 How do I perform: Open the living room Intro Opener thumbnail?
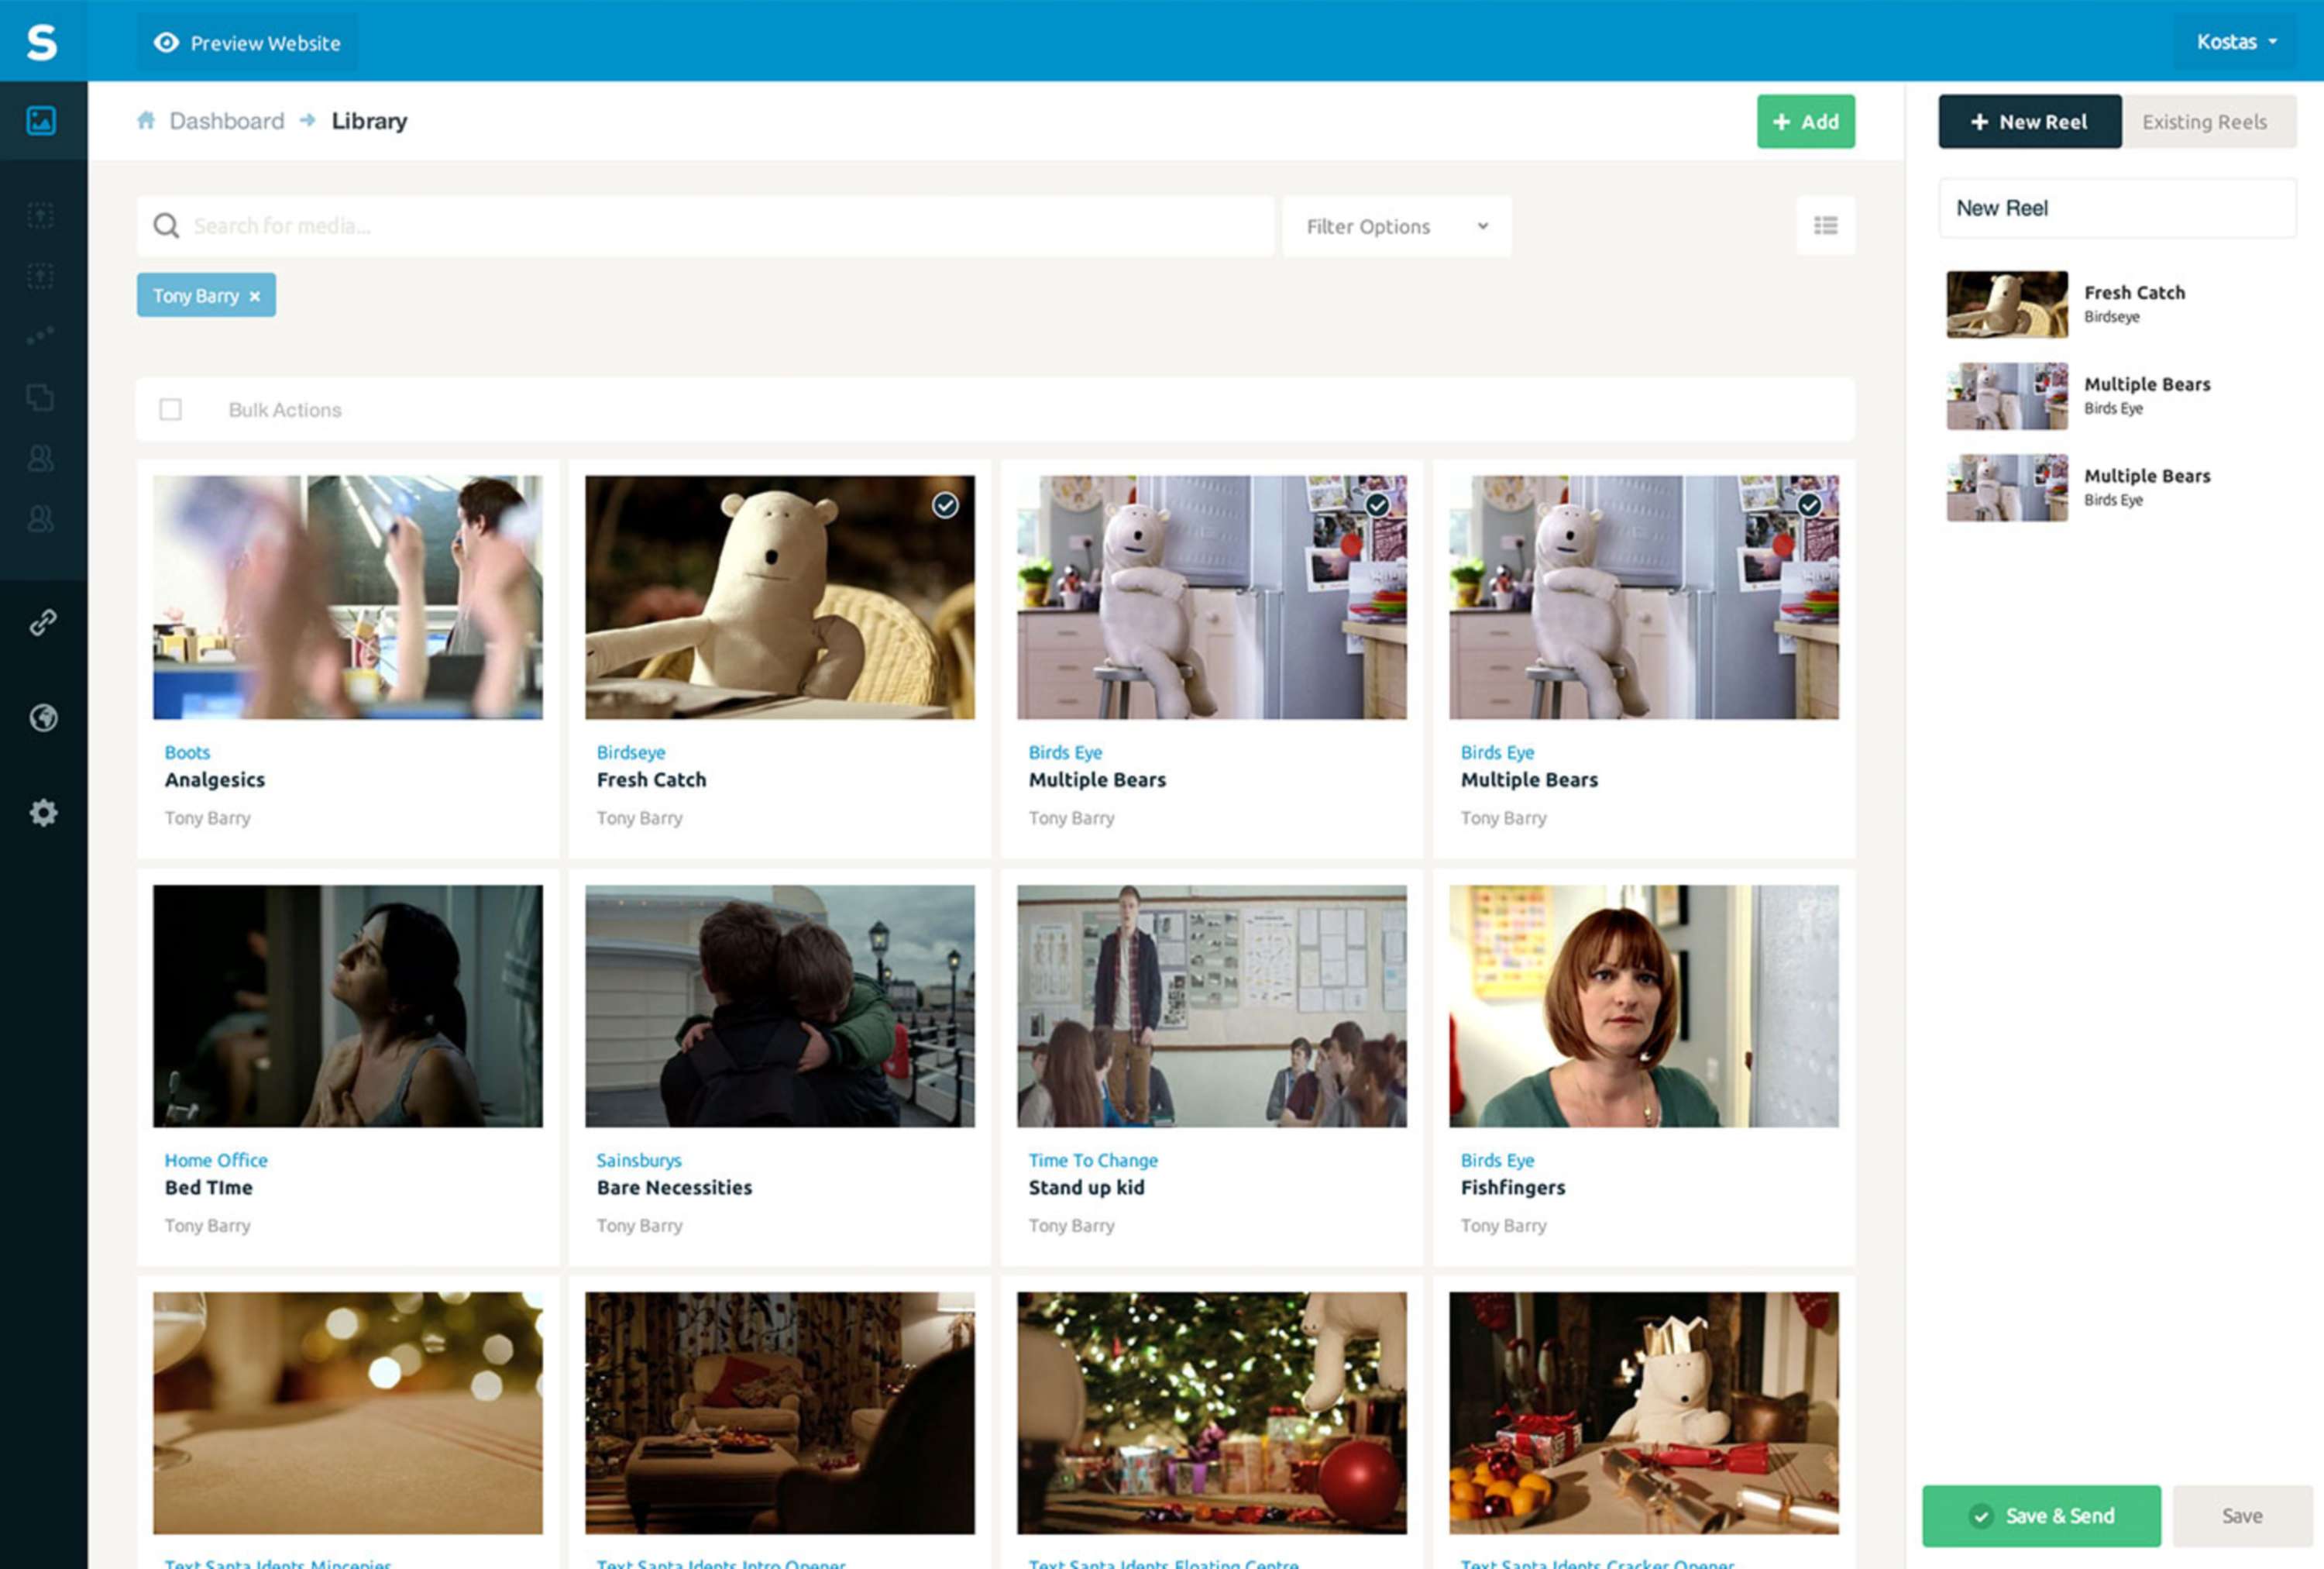(x=780, y=1413)
